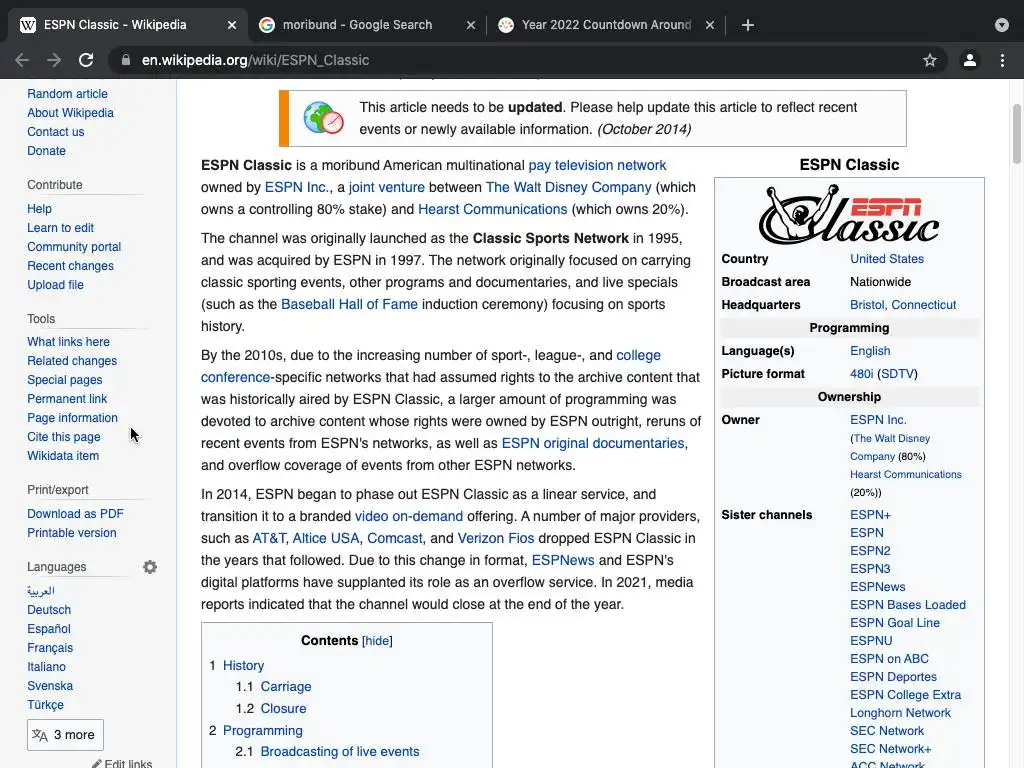Open the Wikidata item link
The image size is (1024, 768).
pos(63,455)
